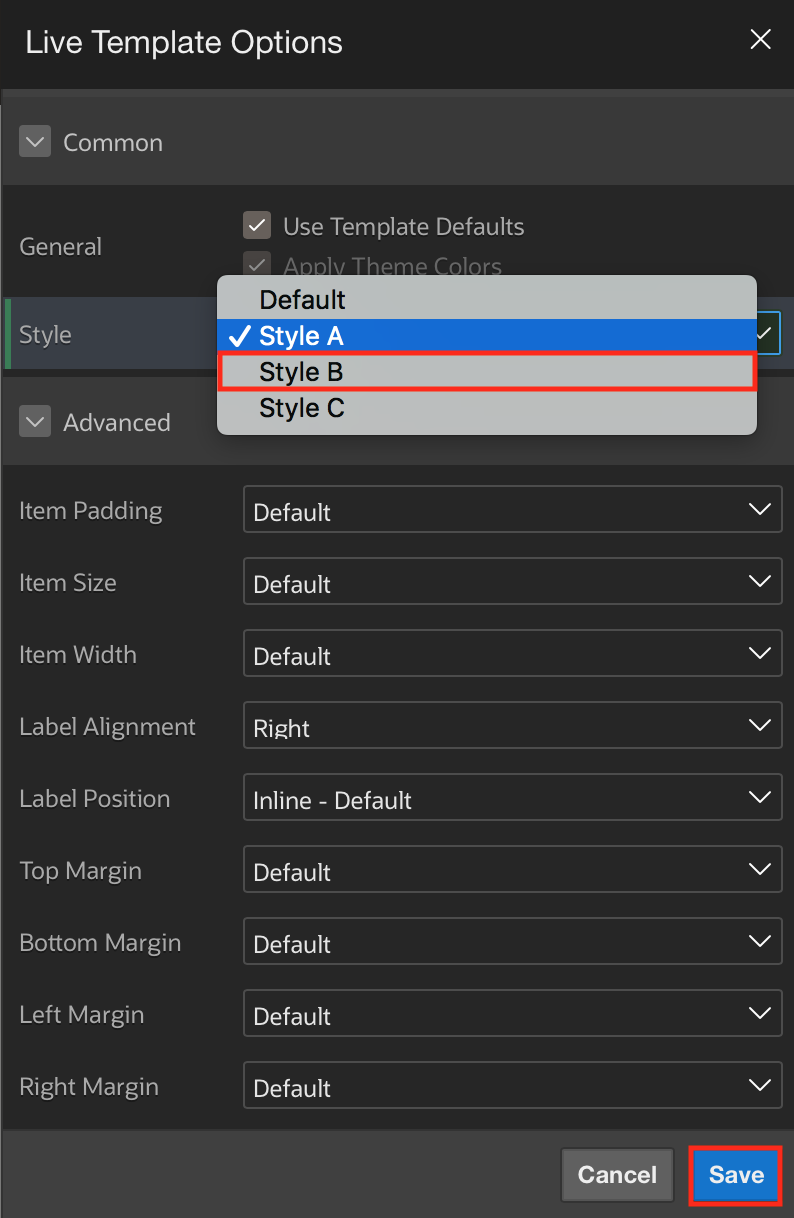Viewport: 794px width, 1218px height.
Task: Expand the Right Margin dropdown
Action: point(512,1087)
